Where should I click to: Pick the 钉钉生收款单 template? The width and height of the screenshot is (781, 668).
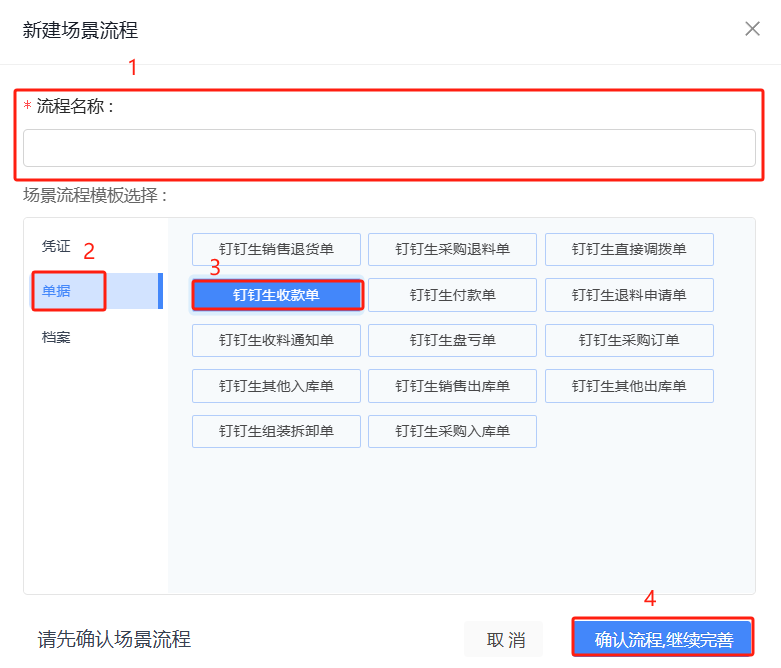coord(276,295)
